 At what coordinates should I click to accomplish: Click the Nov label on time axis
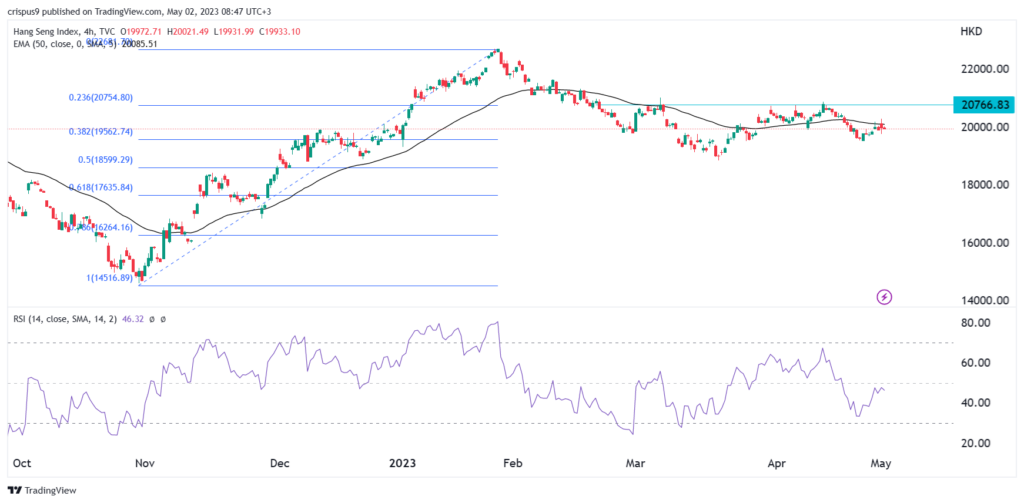tap(145, 463)
